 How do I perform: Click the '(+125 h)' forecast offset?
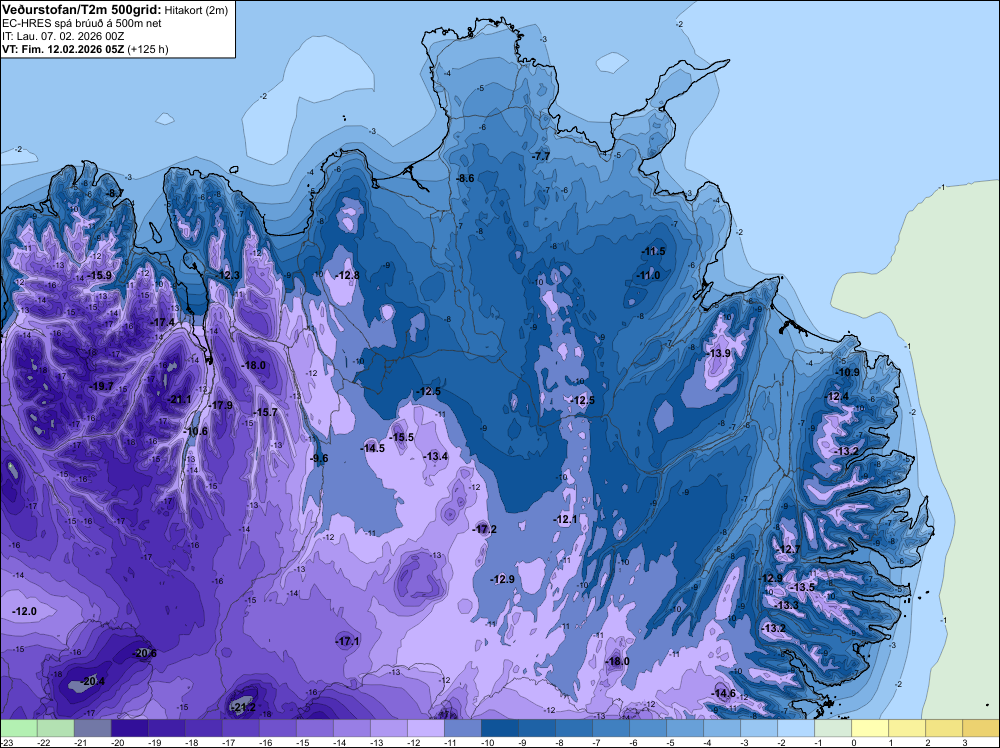[148, 49]
